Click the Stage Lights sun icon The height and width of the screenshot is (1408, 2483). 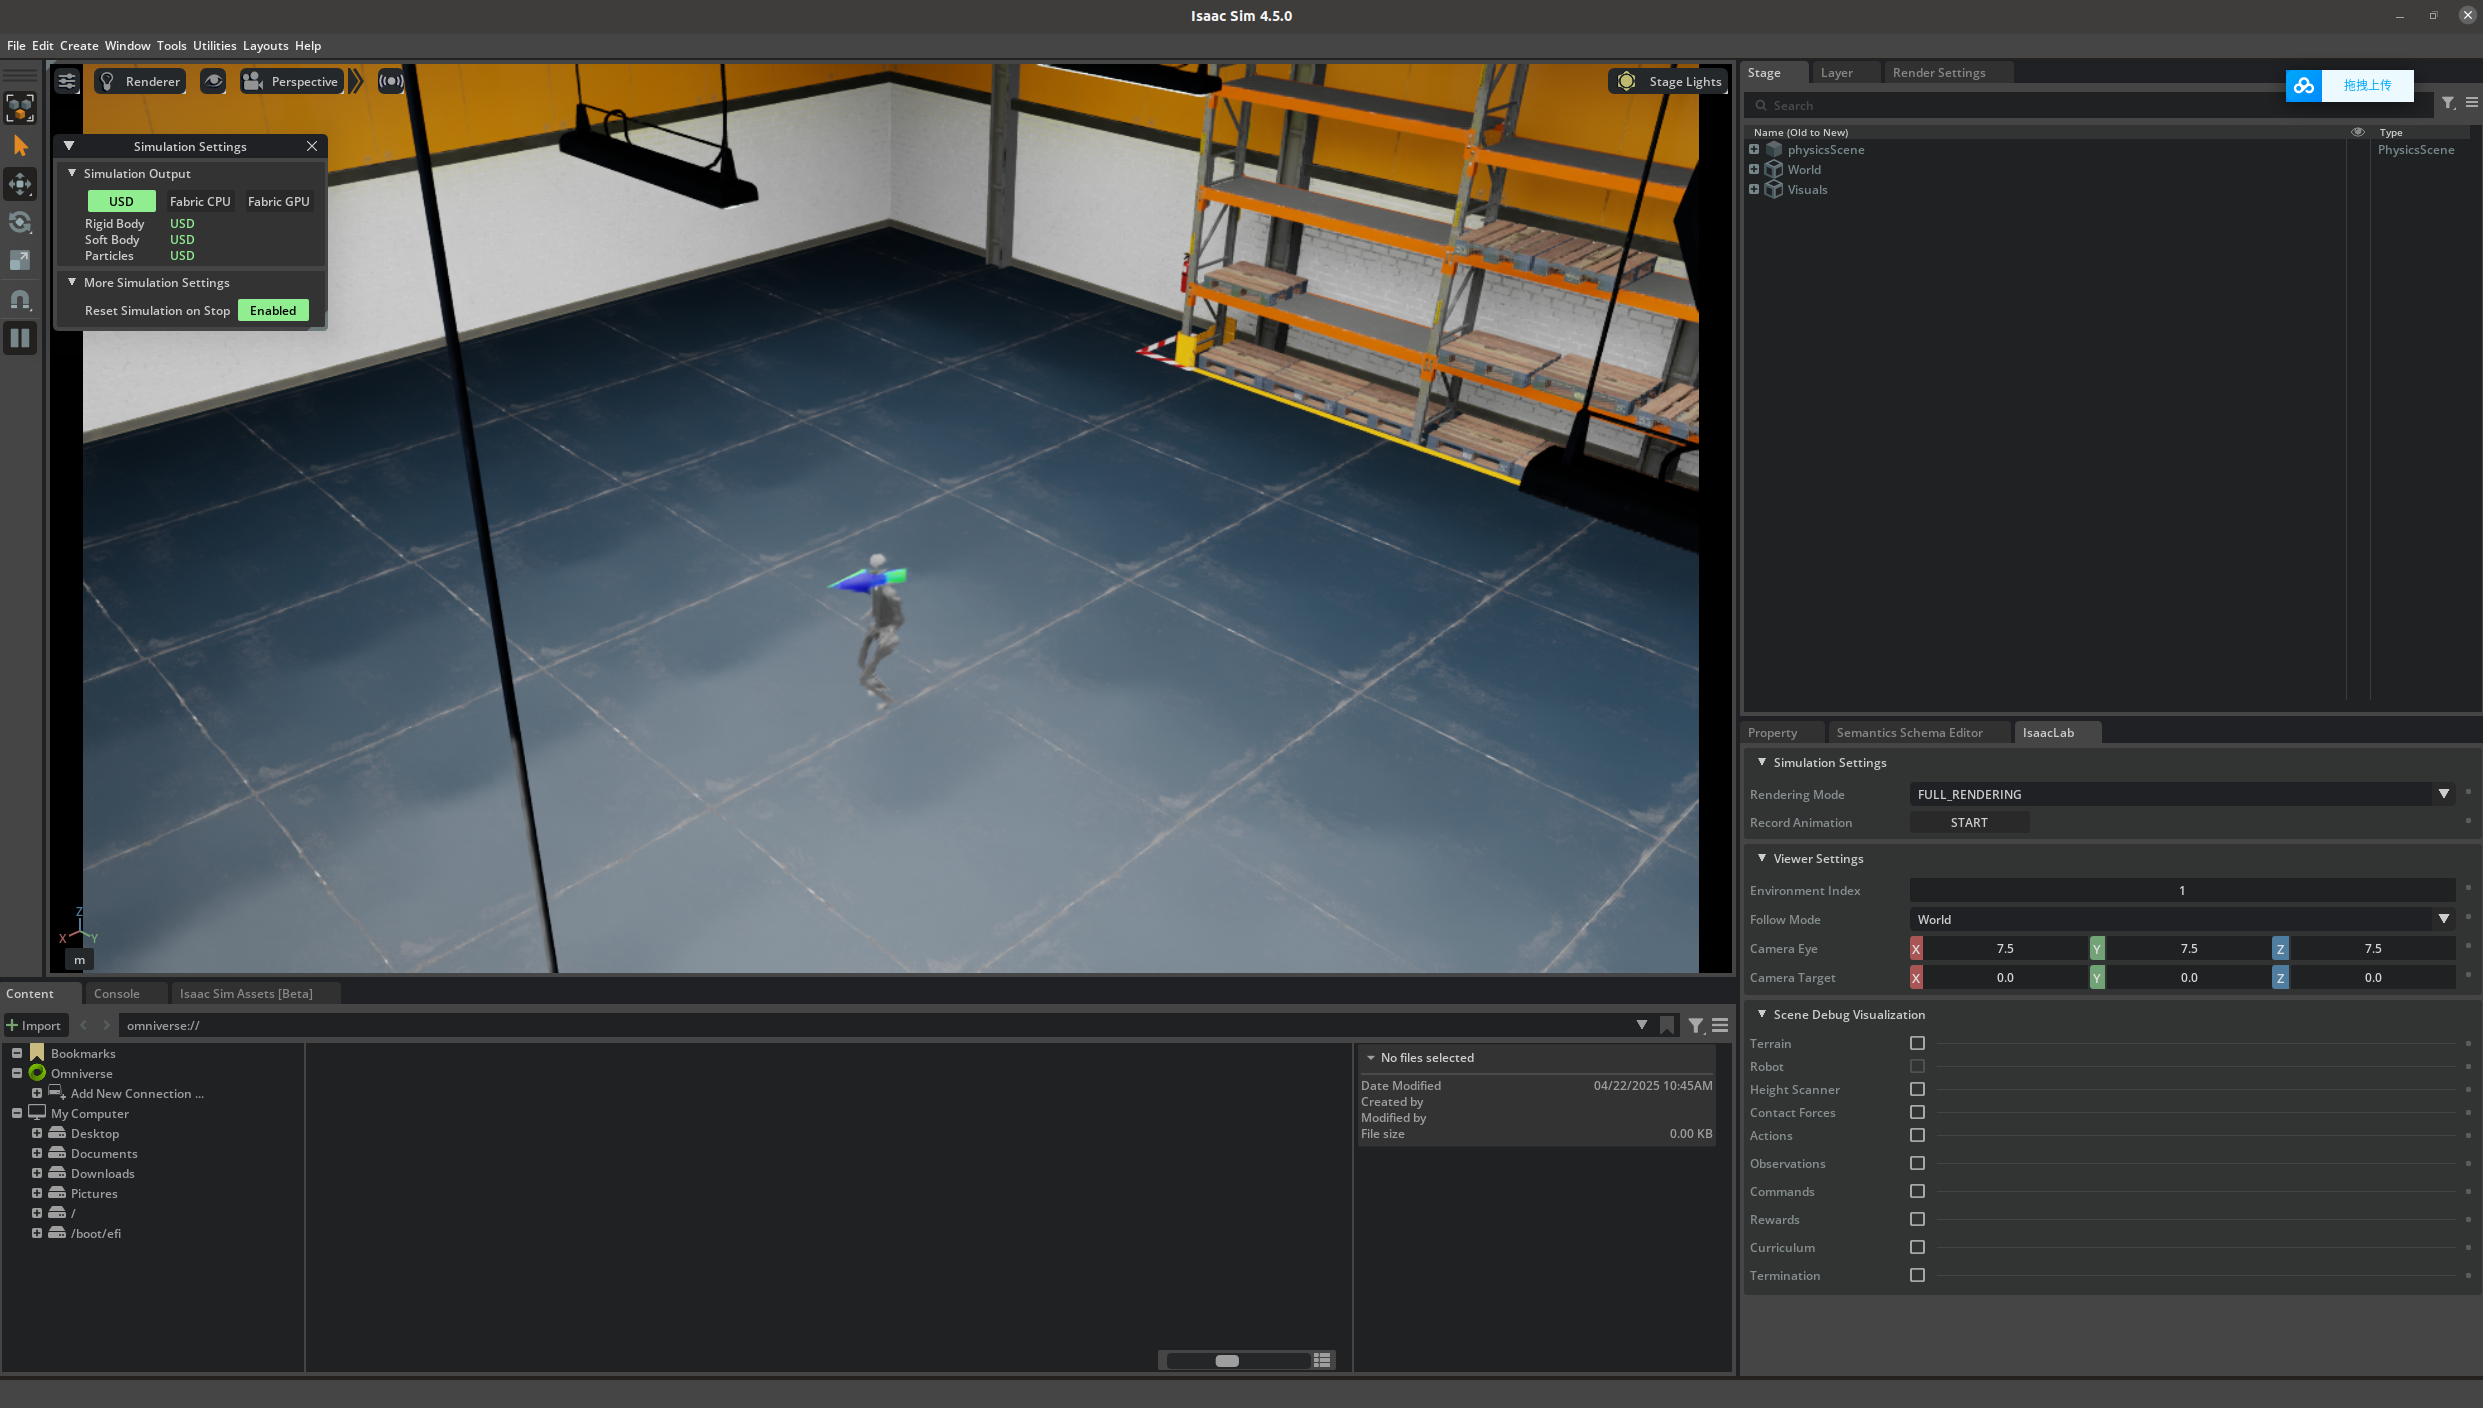1627,81
